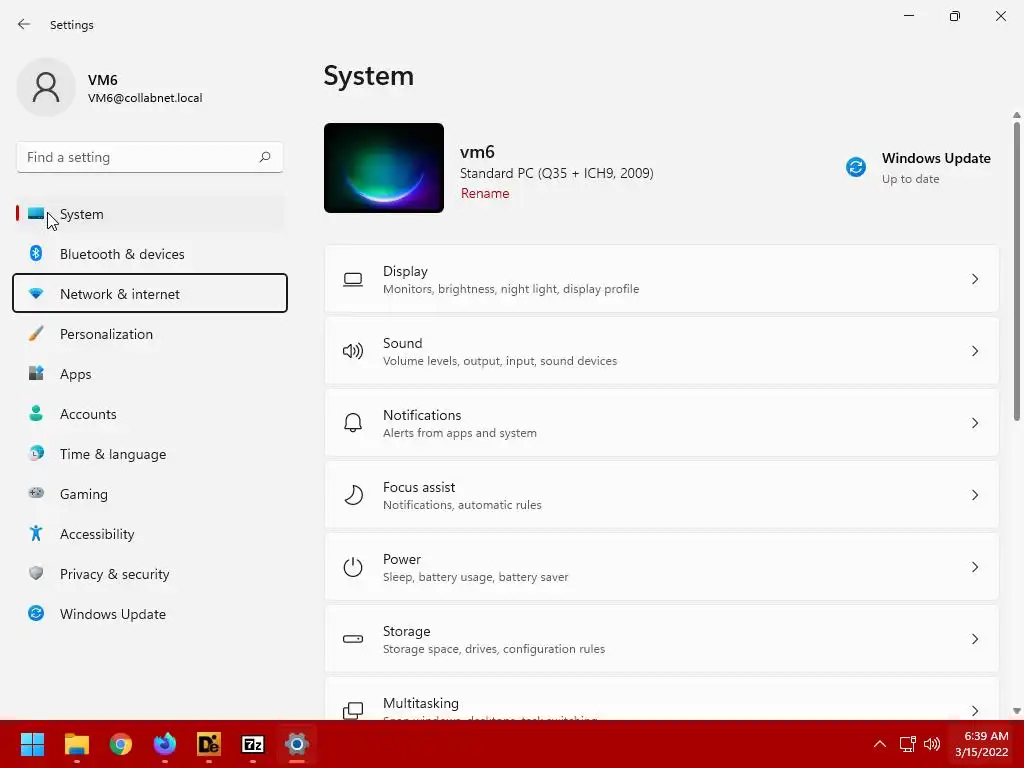Click the Storage drive icon
The width and height of the screenshot is (1024, 768).
pyautogui.click(x=353, y=639)
